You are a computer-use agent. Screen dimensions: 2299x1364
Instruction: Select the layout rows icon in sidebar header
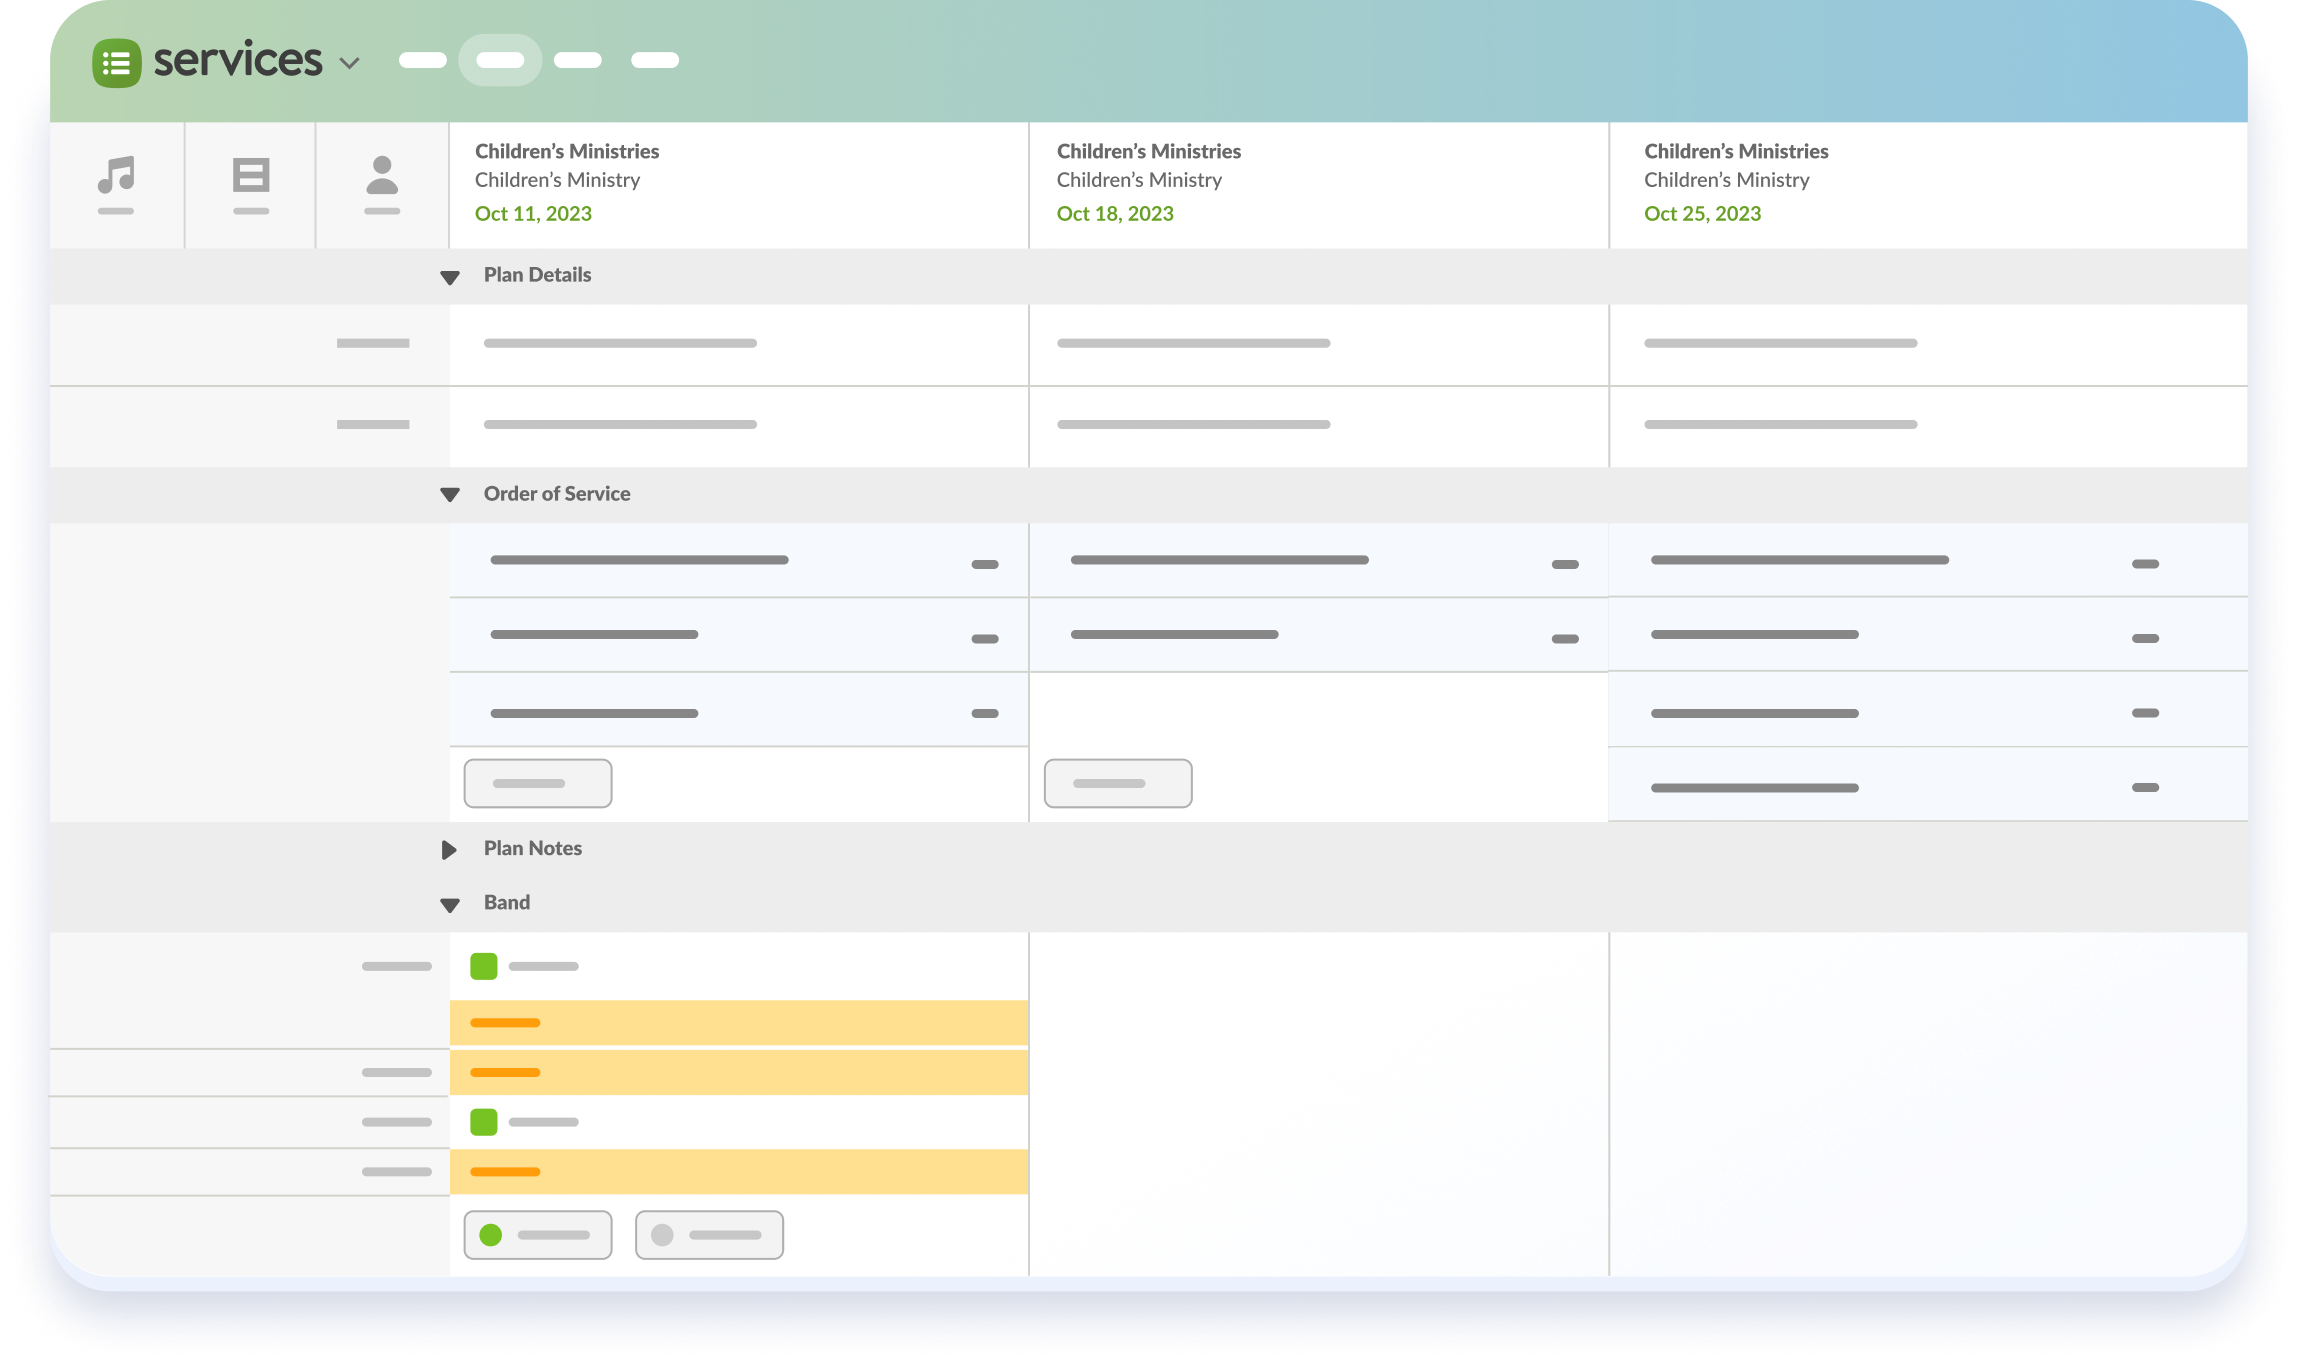click(x=251, y=176)
